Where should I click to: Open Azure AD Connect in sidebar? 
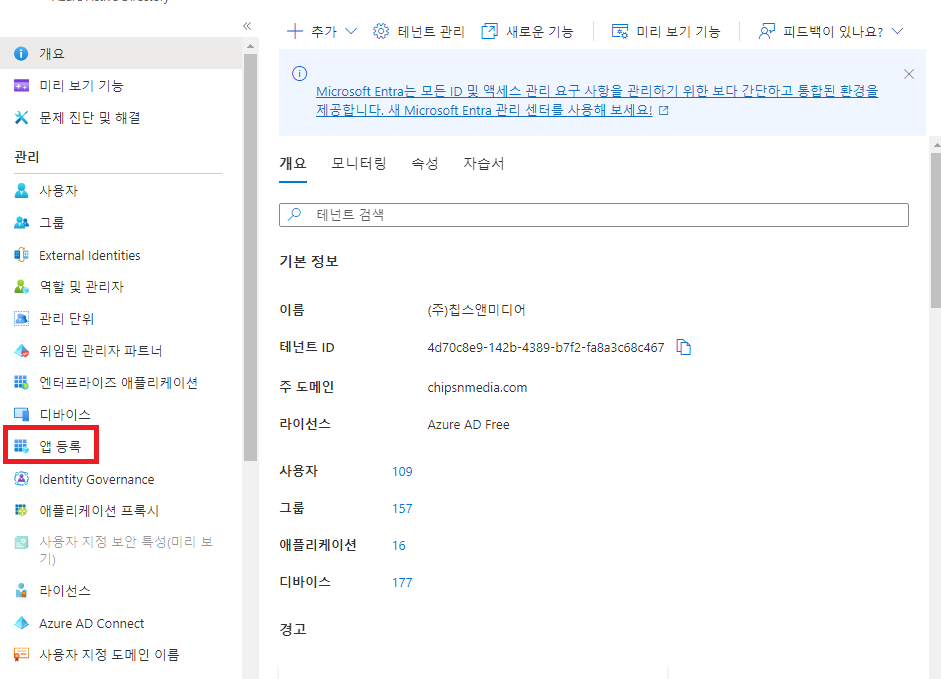tap(91, 623)
